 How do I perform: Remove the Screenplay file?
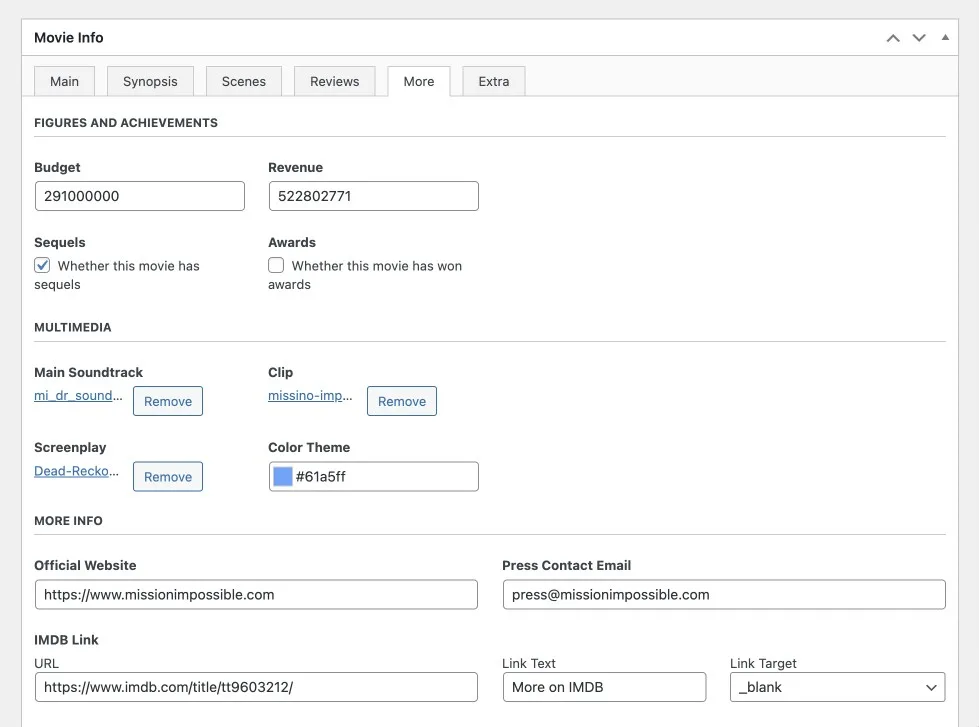[168, 477]
